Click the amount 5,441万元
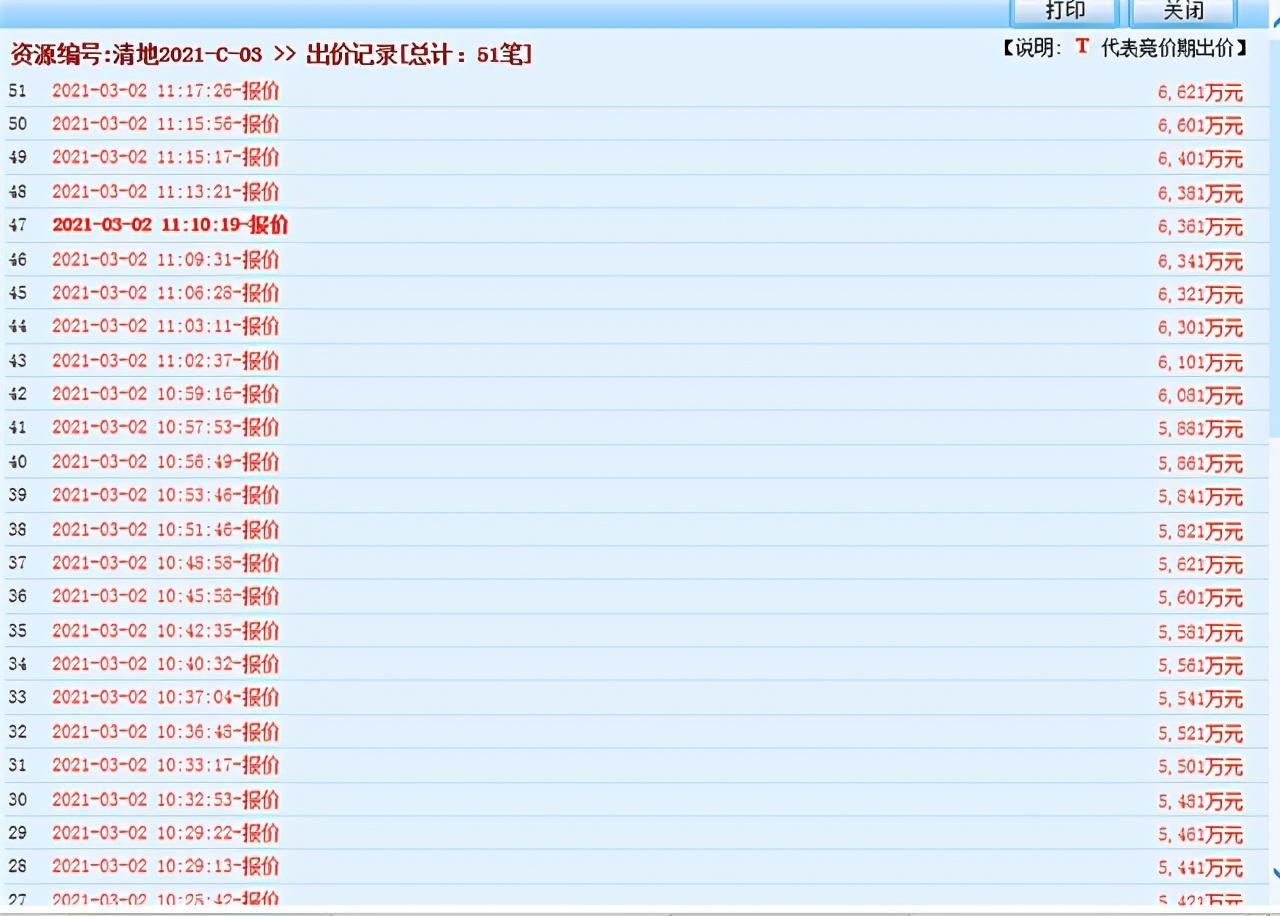The height and width of the screenshot is (916, 1280). 1200,868
